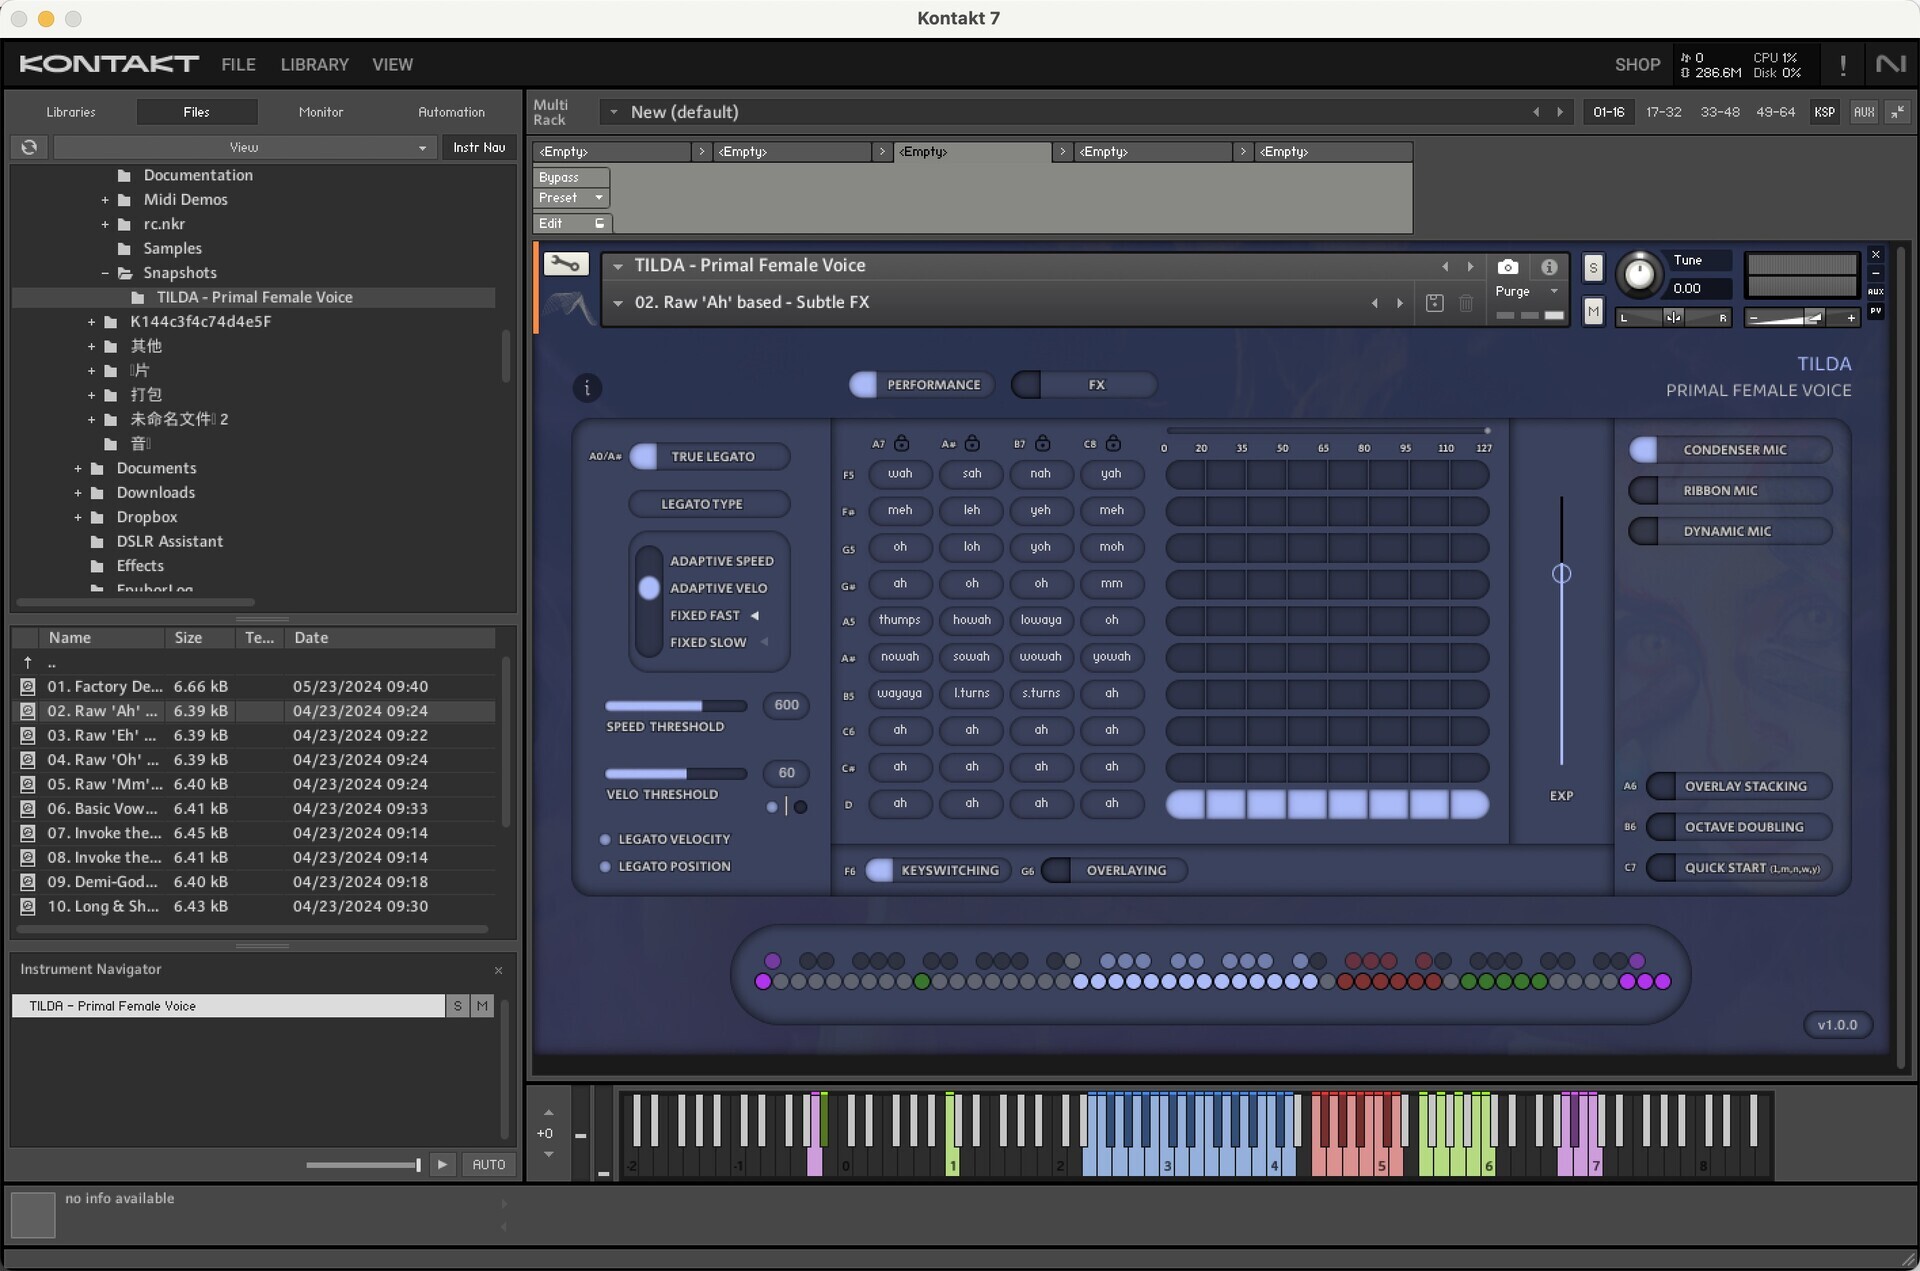The image size is (1920, 1271).
Task: Toggle AUTO preview button
Action: pyautogui.click(x=489, y=1164)
